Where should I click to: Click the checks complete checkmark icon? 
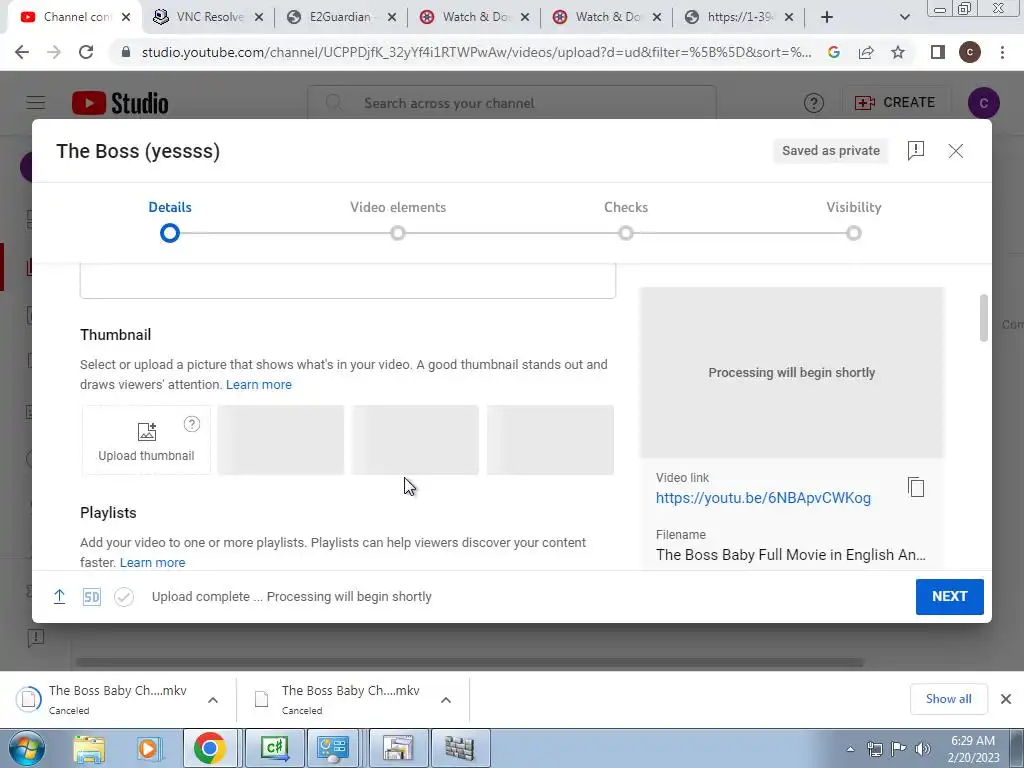coord(123,597)
